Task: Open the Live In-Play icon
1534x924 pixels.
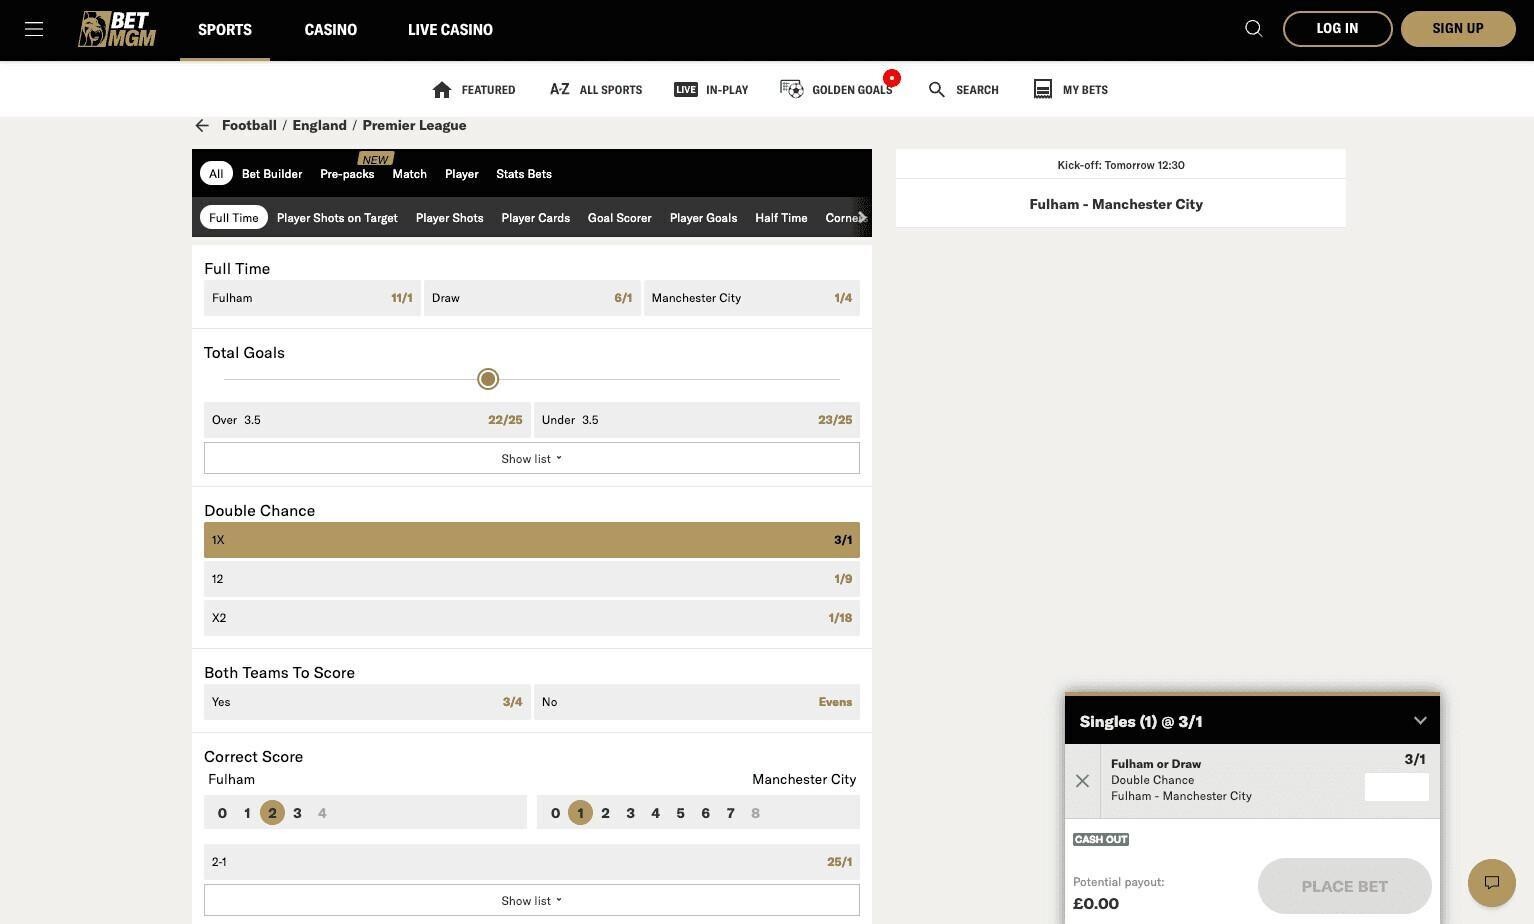Action: tap(686, 90)
